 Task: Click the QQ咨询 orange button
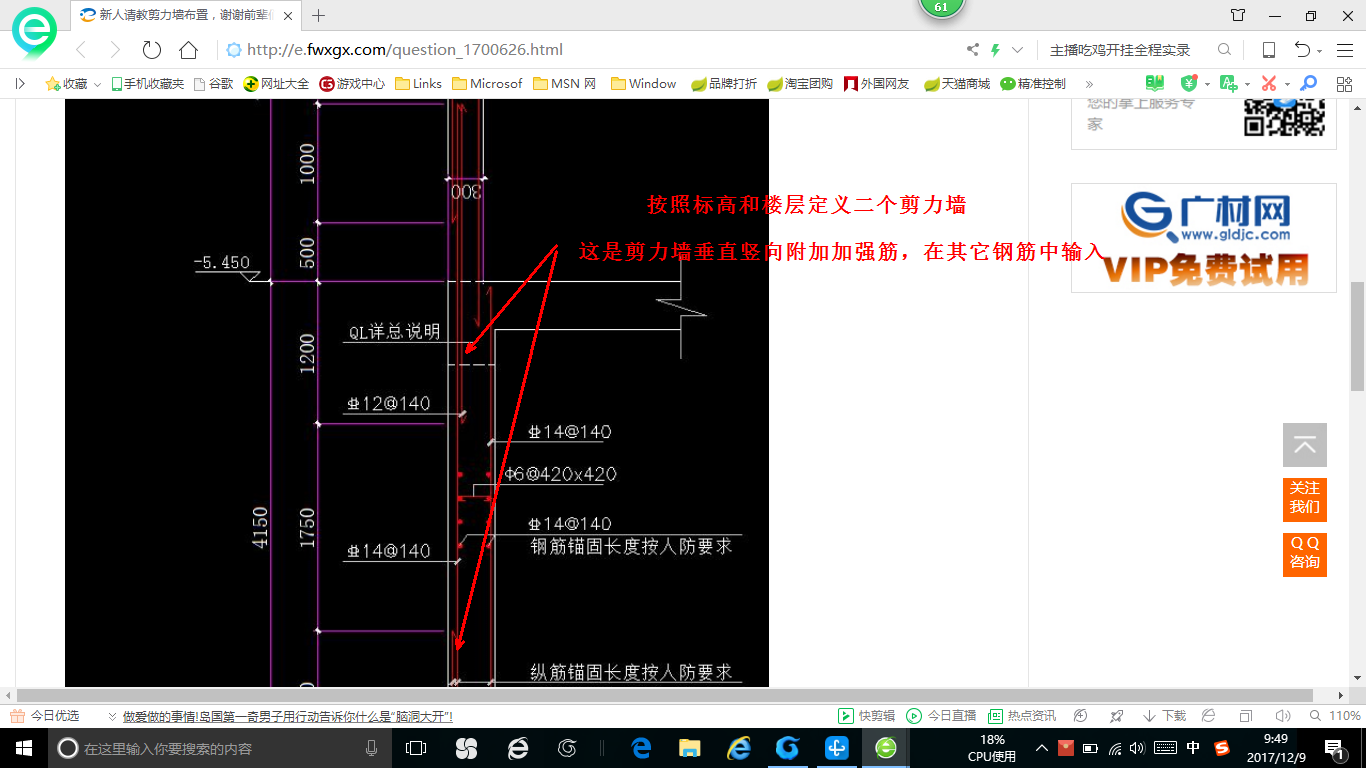tap(1305, 553)
